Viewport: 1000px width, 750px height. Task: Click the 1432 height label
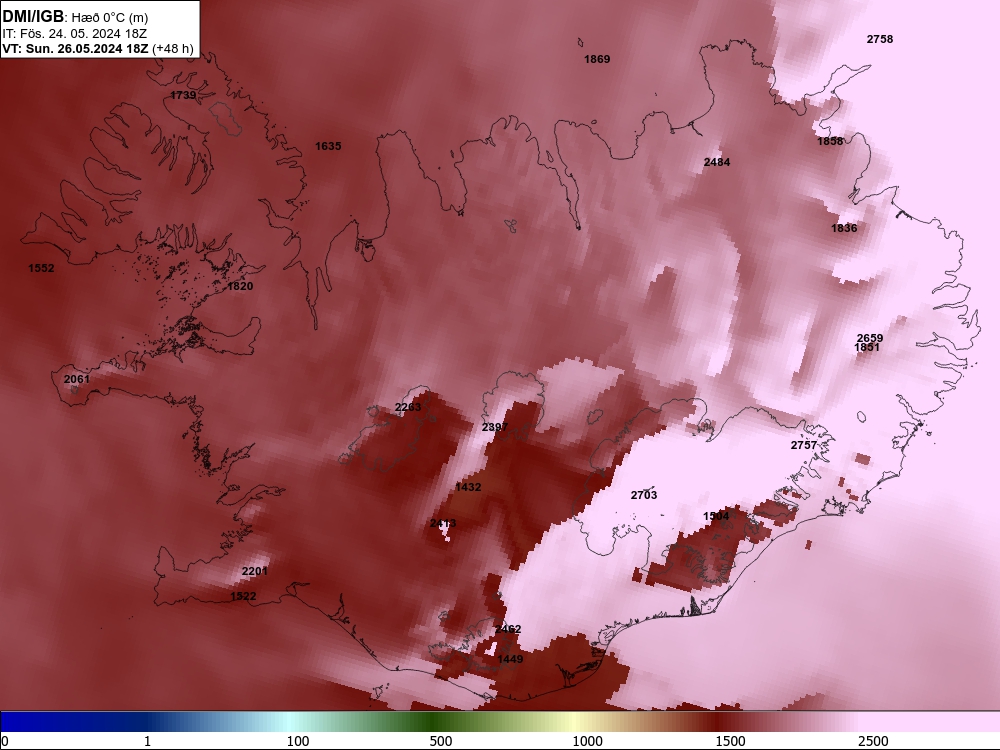point(468,487)
